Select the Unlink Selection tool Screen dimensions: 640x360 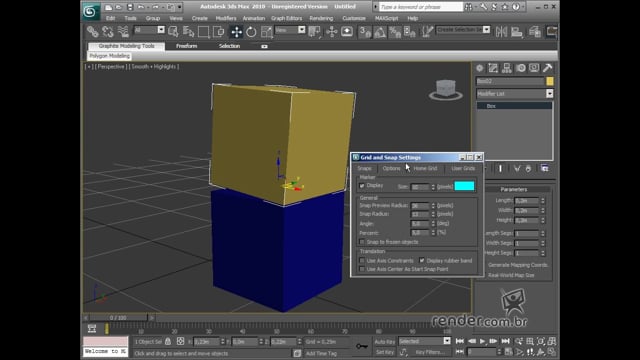[108, 31]
